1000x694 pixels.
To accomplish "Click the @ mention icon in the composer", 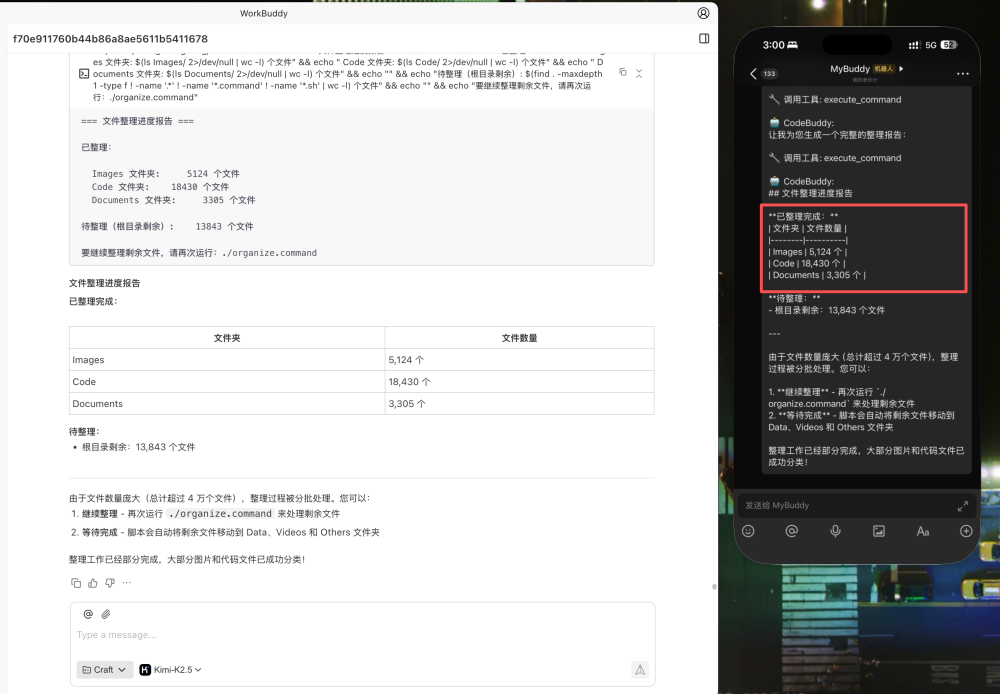I will (x=87, y=613).
